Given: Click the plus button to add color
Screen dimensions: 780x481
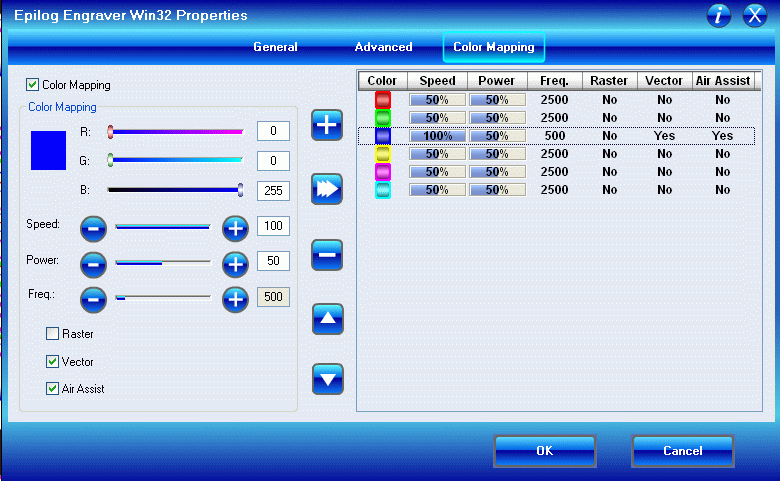Looking at the screenshot, I should click(x=327, y=125).
